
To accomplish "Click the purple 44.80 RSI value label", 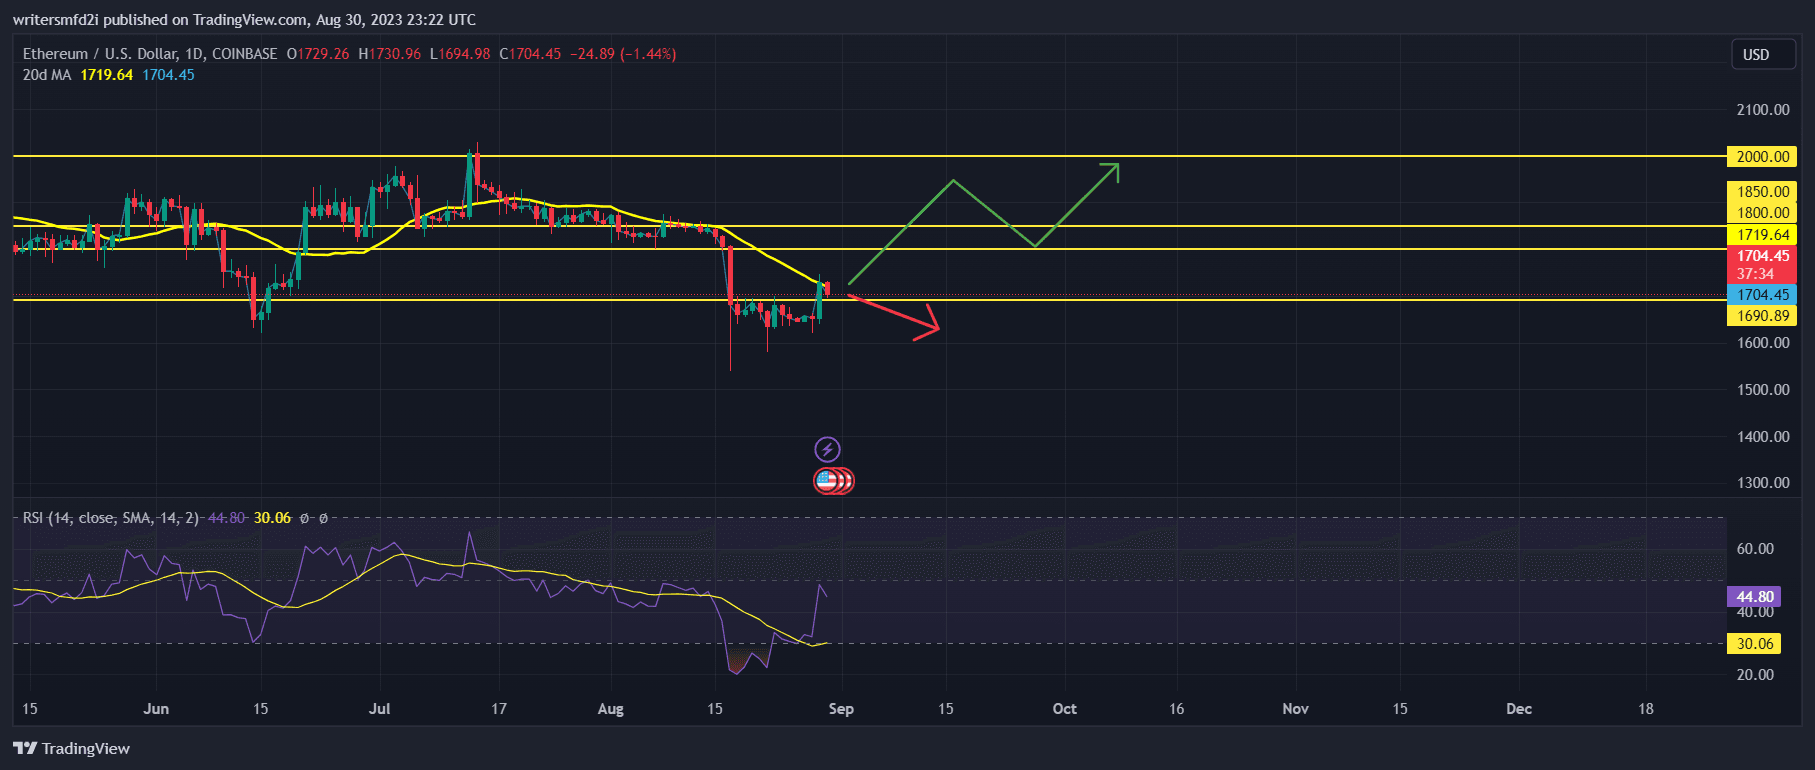I will point(1754,597).
